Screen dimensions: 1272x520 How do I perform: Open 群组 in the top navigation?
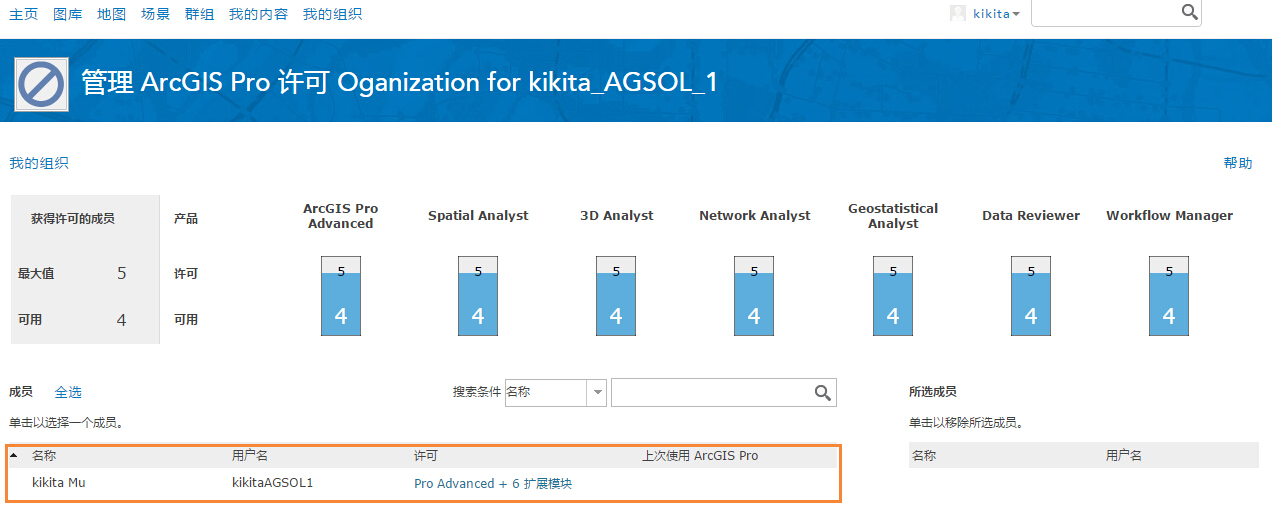point(199,14)
